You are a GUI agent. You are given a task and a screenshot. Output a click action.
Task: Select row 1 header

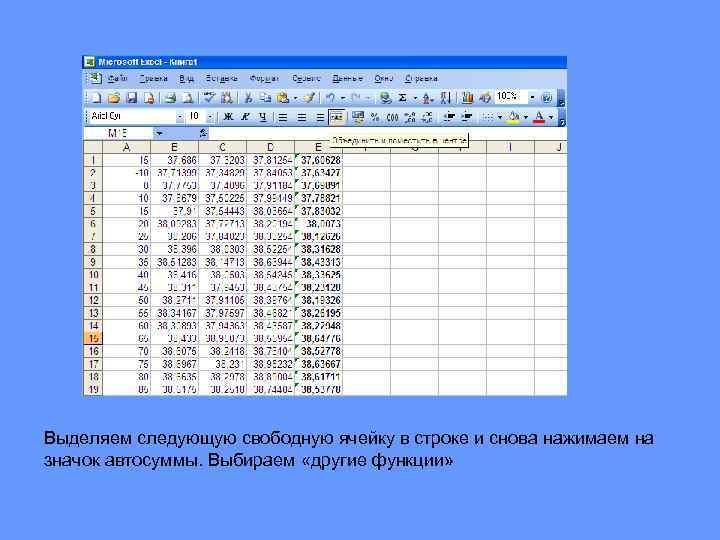[93, 160]
